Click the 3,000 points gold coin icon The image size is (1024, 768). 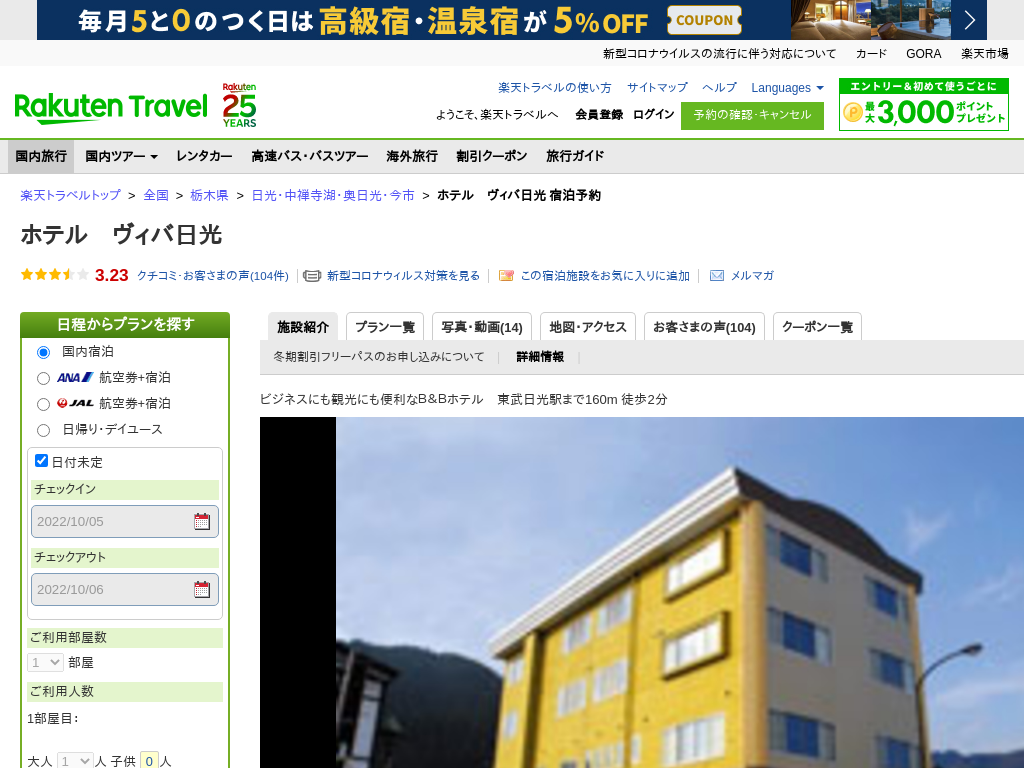tap(852, 112)
